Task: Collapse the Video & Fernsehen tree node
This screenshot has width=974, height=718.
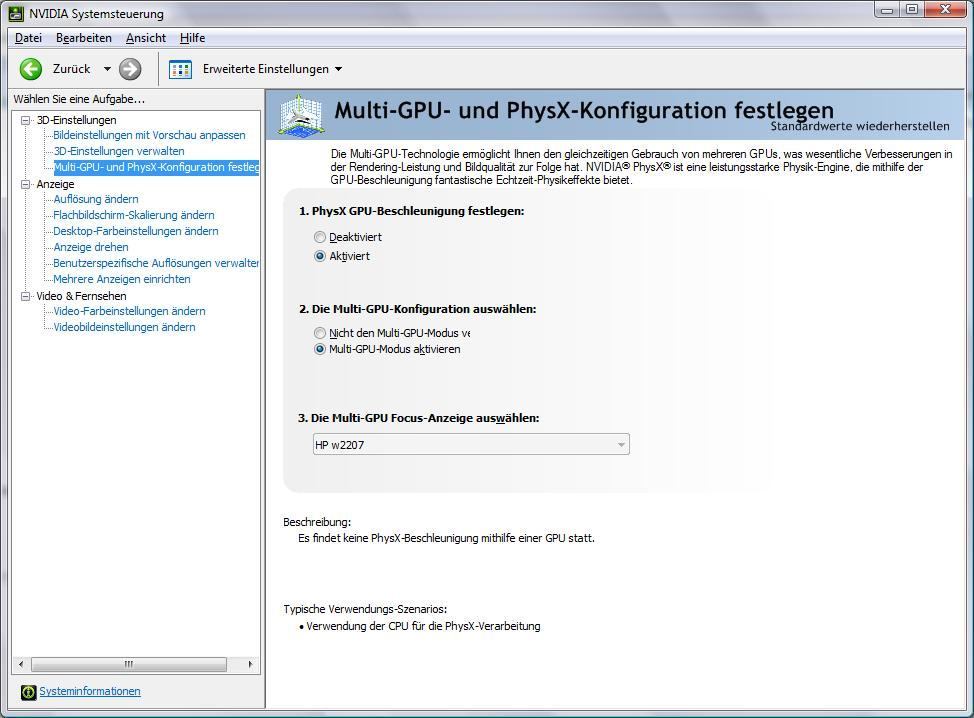Action: coord(25,296)
